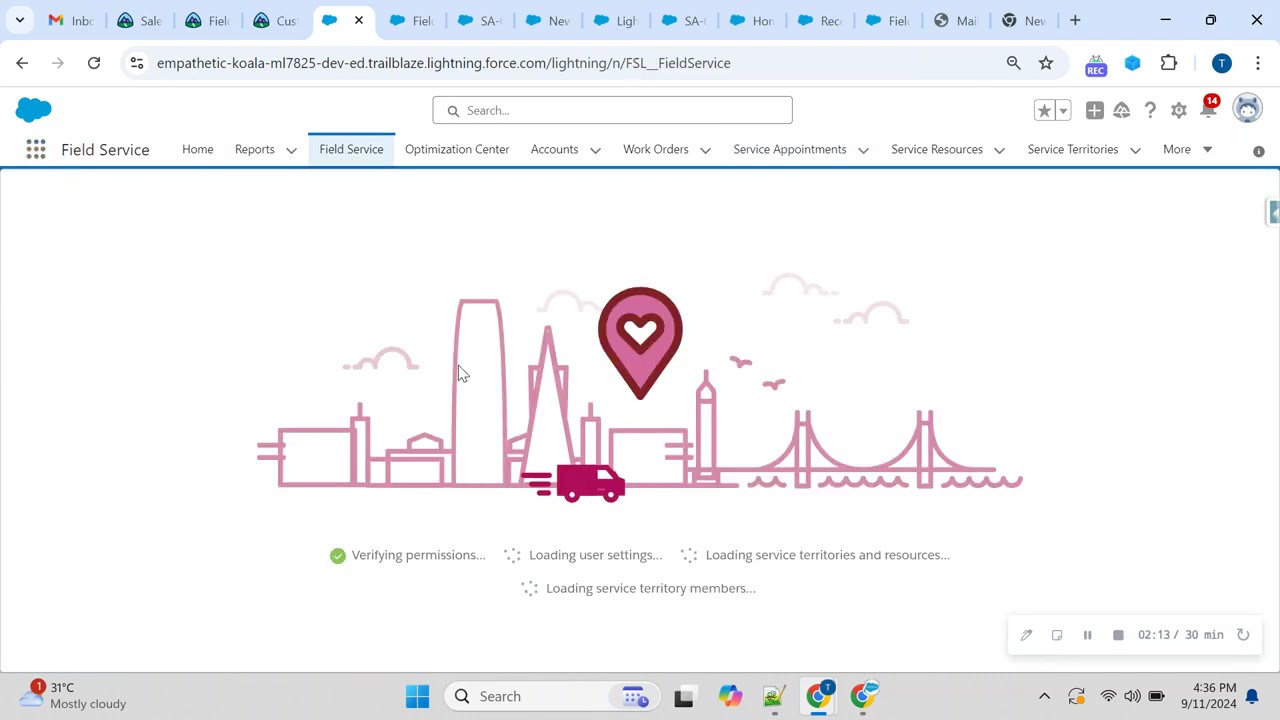This screenshot has height=720, width=1280.
Task: Restart recording with the circular arrow
Action: pyautogui.click(x=1243, y=635)
